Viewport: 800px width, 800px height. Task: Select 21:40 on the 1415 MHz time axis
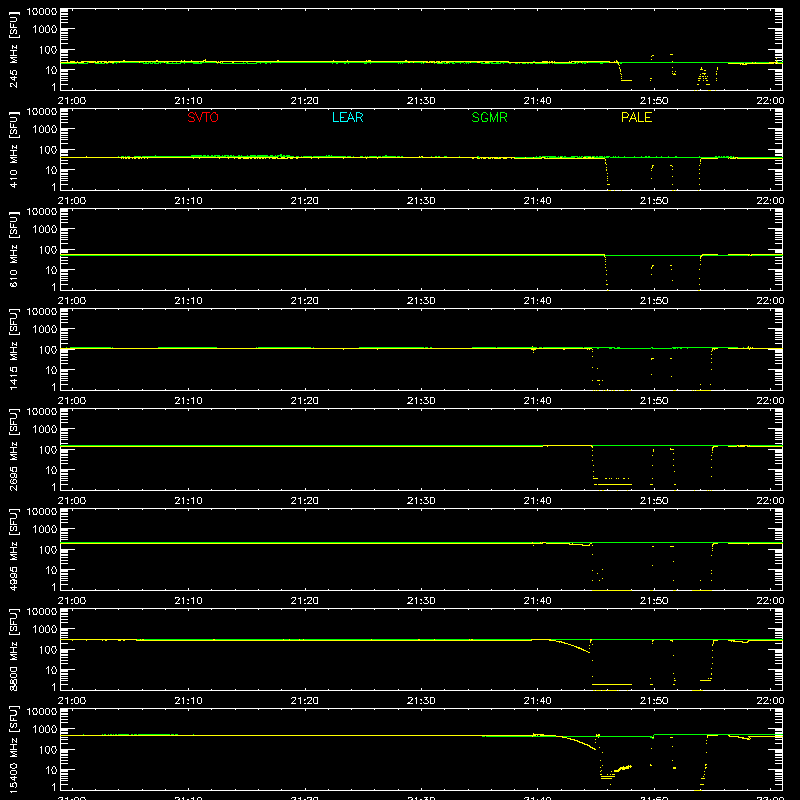(x=537, y=401)
